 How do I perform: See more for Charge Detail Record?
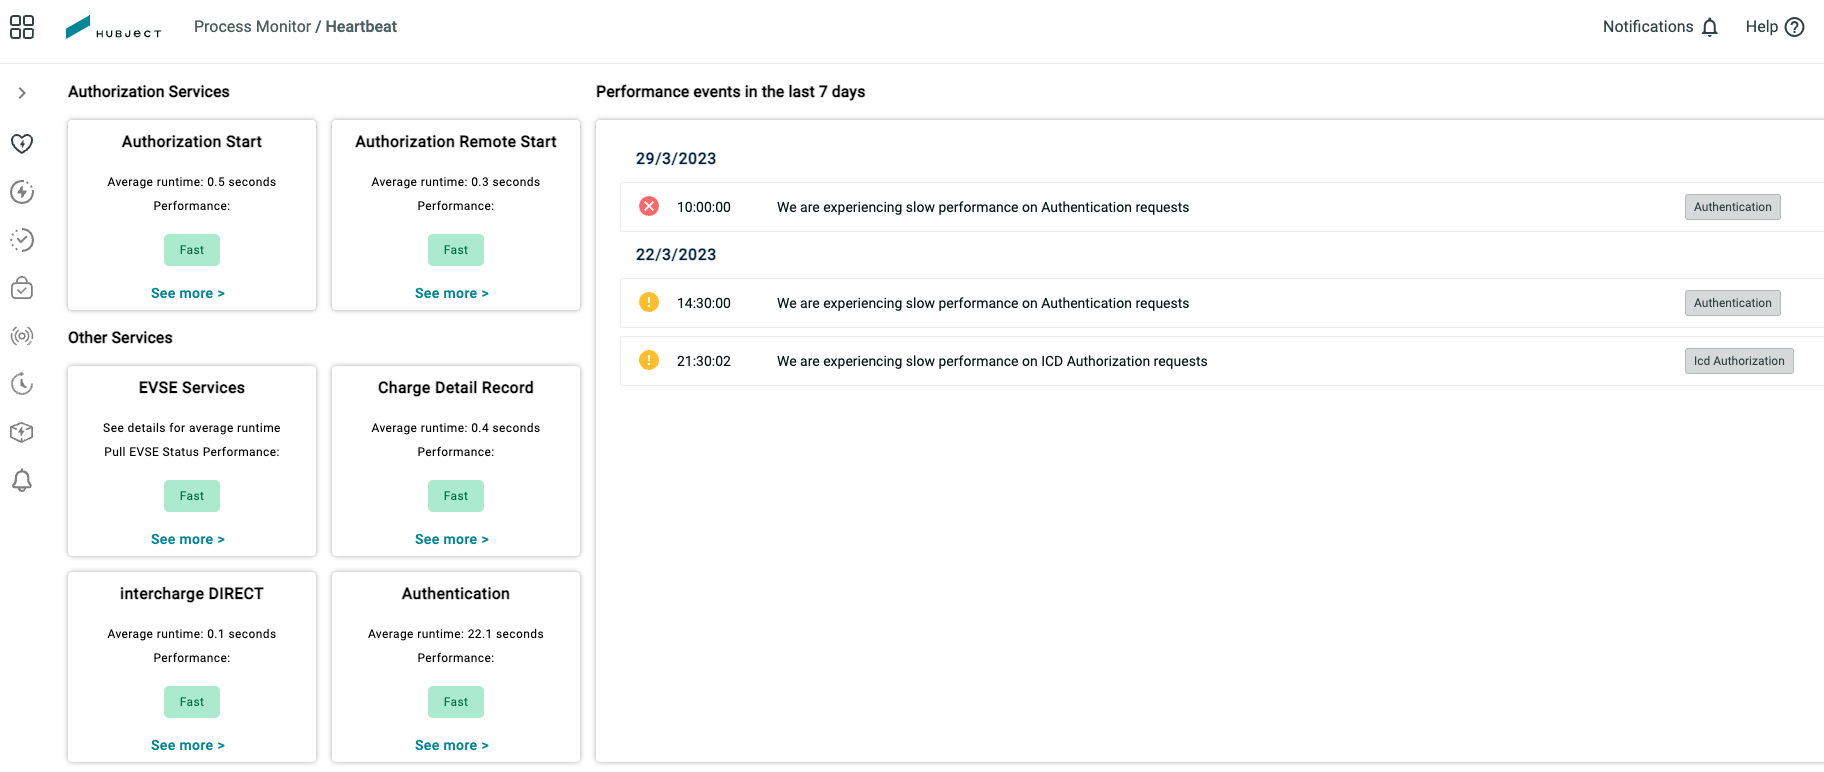pyautogui.click(x=452, y=539)
